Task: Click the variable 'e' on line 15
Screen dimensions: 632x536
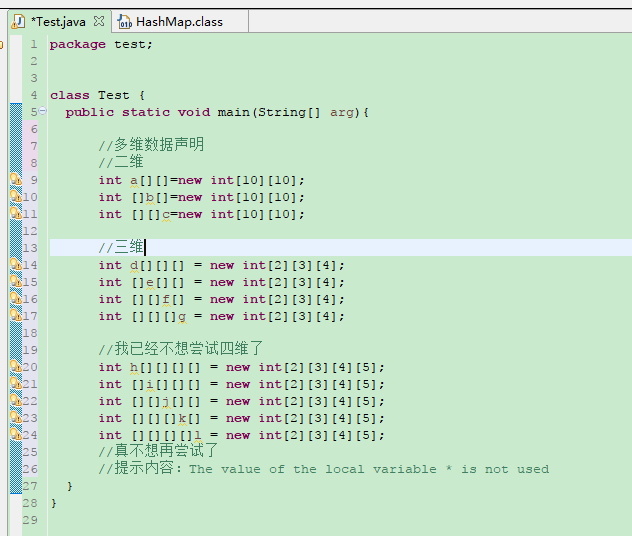Action: coord(150,282)
